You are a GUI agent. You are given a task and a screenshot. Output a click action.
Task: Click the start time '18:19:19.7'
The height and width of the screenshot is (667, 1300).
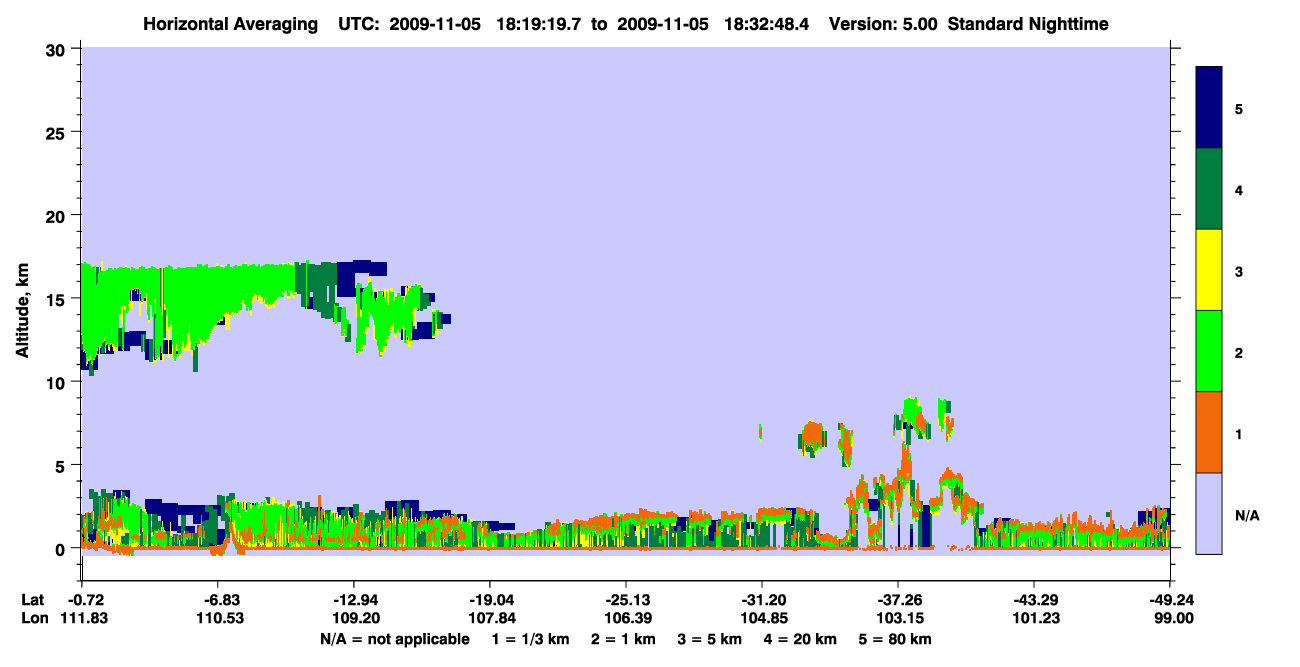[539, 24]
